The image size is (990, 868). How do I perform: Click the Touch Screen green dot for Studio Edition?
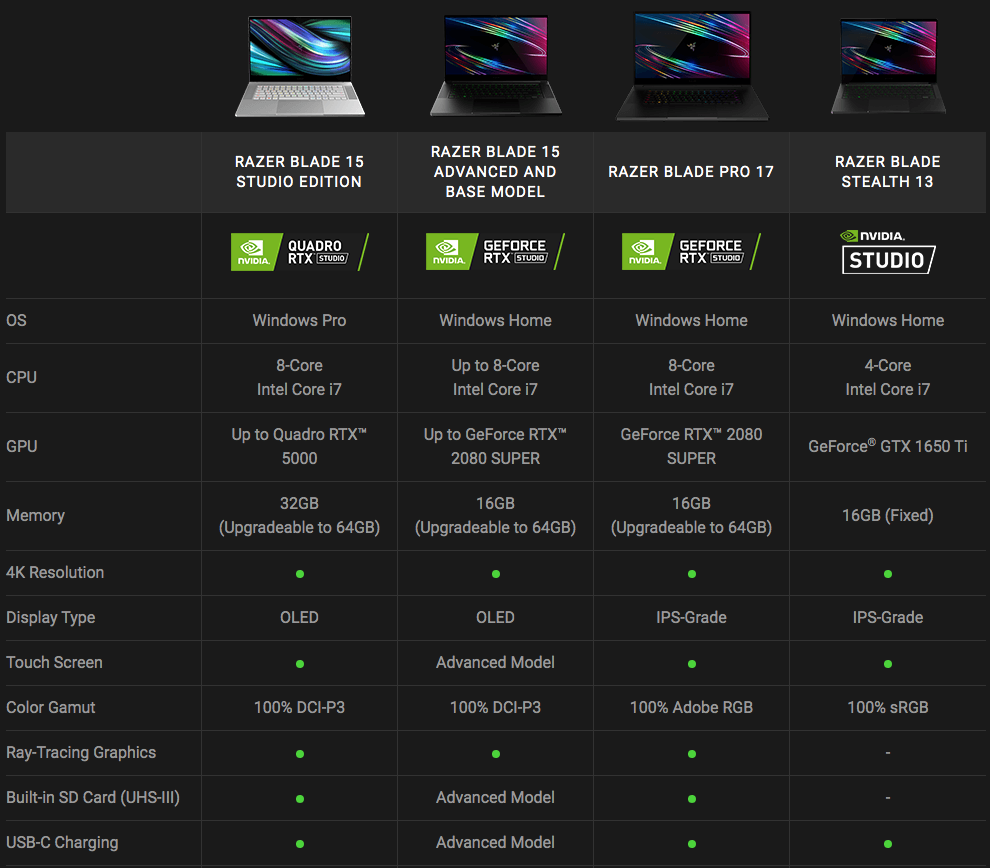coord(300,664)
